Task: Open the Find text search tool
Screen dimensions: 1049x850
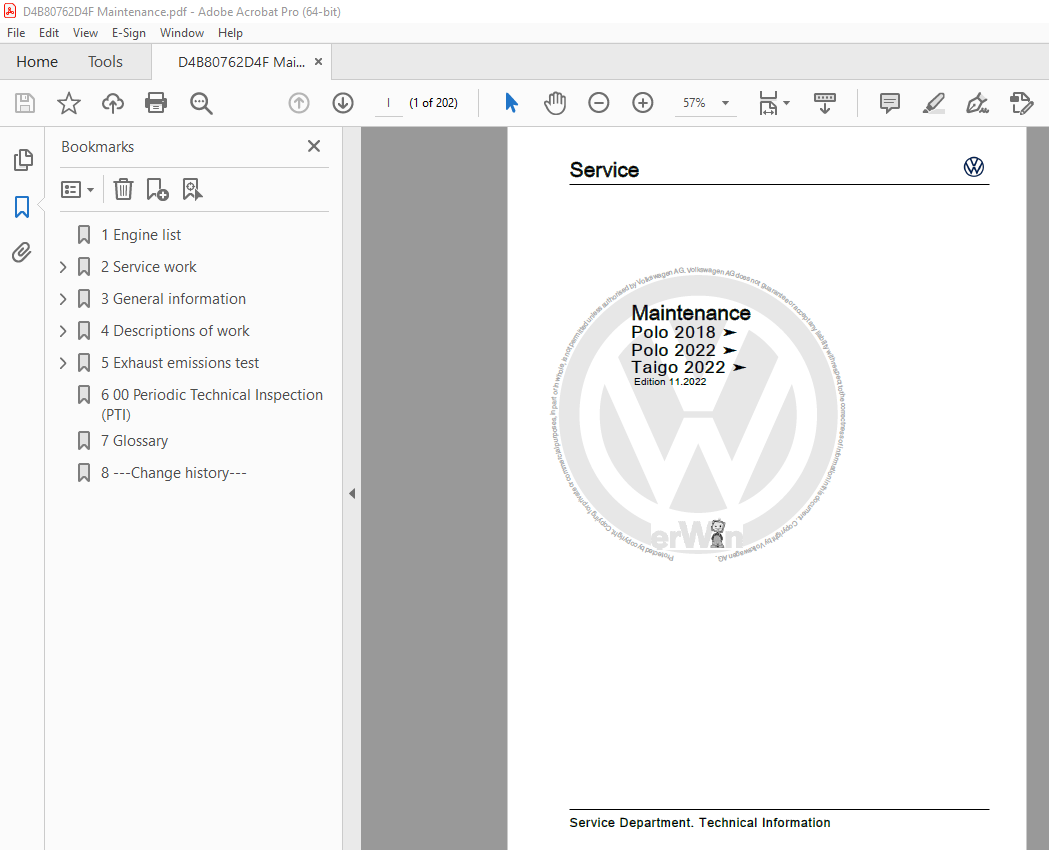Action: tap(201, 103)
